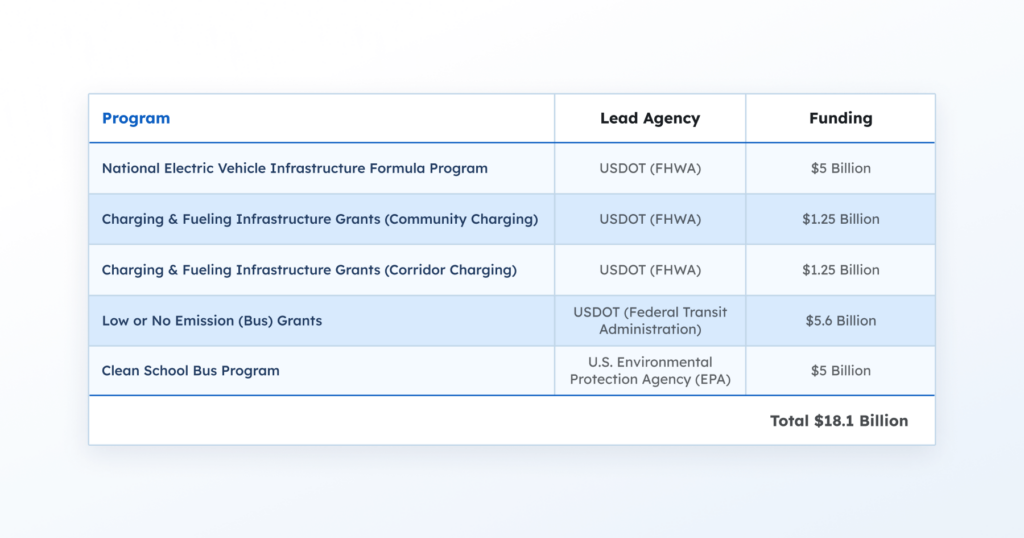Click Low or No Emission (Bus) Grants
This screenshot has height=538, width=1024.
(x=212, y=321)
